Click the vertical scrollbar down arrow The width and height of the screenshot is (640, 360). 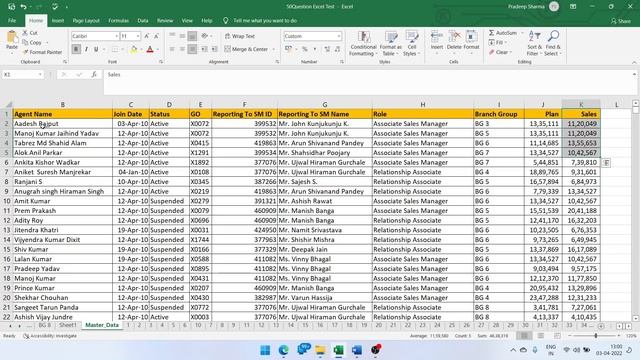(635, 318)
